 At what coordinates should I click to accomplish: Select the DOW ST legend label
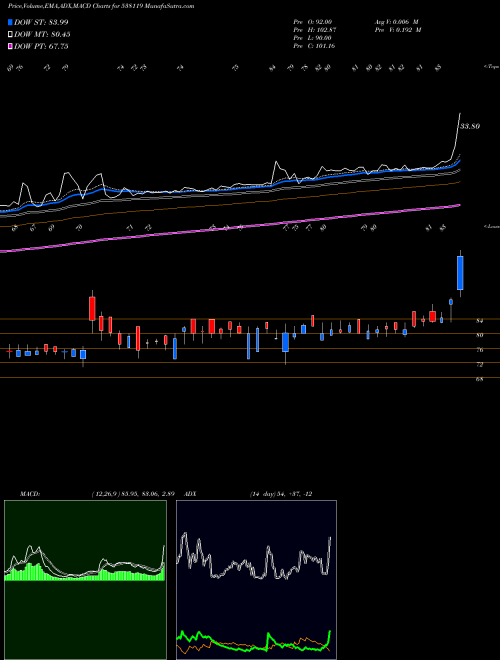41,22
